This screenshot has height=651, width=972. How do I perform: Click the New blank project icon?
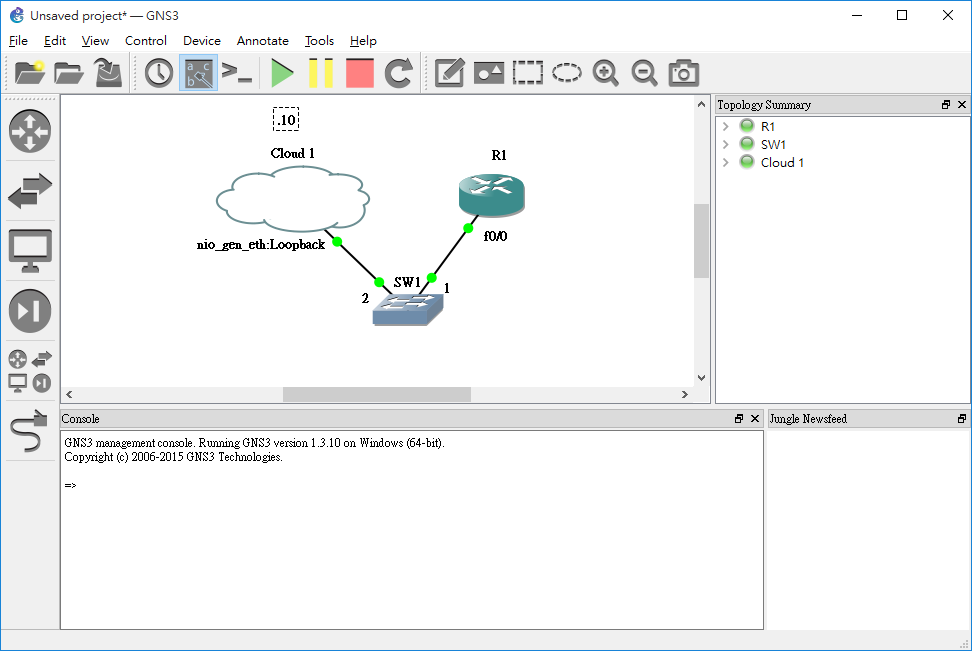pos(30,73)
